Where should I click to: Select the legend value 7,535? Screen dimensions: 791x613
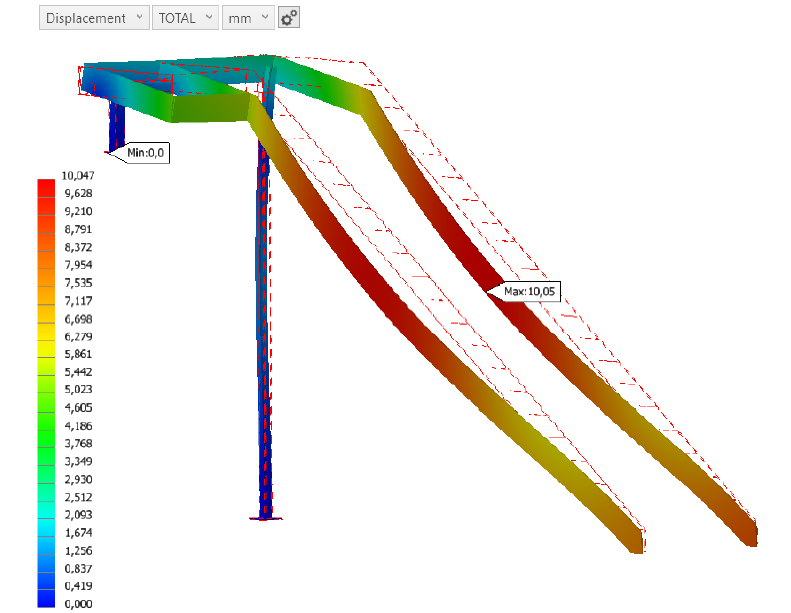point(78,283)
